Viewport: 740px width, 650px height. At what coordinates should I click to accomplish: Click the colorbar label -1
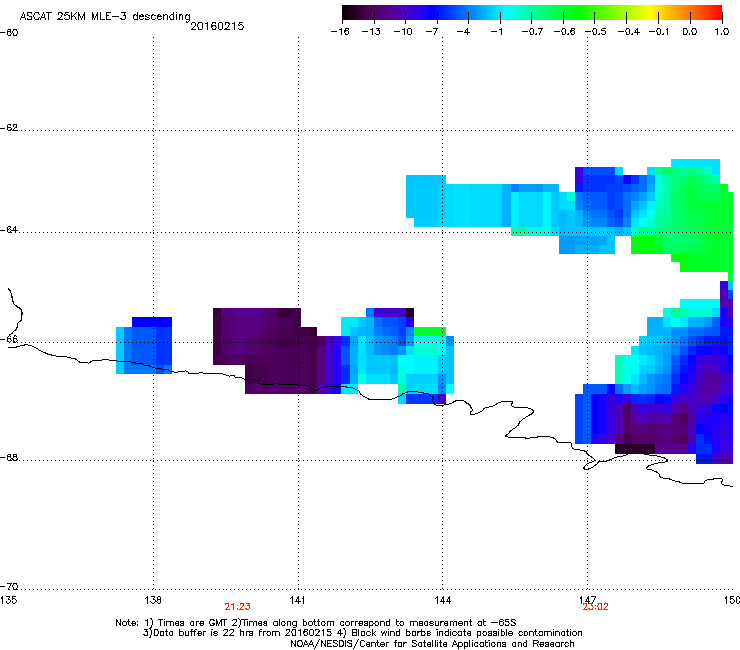tap(496, 32)
